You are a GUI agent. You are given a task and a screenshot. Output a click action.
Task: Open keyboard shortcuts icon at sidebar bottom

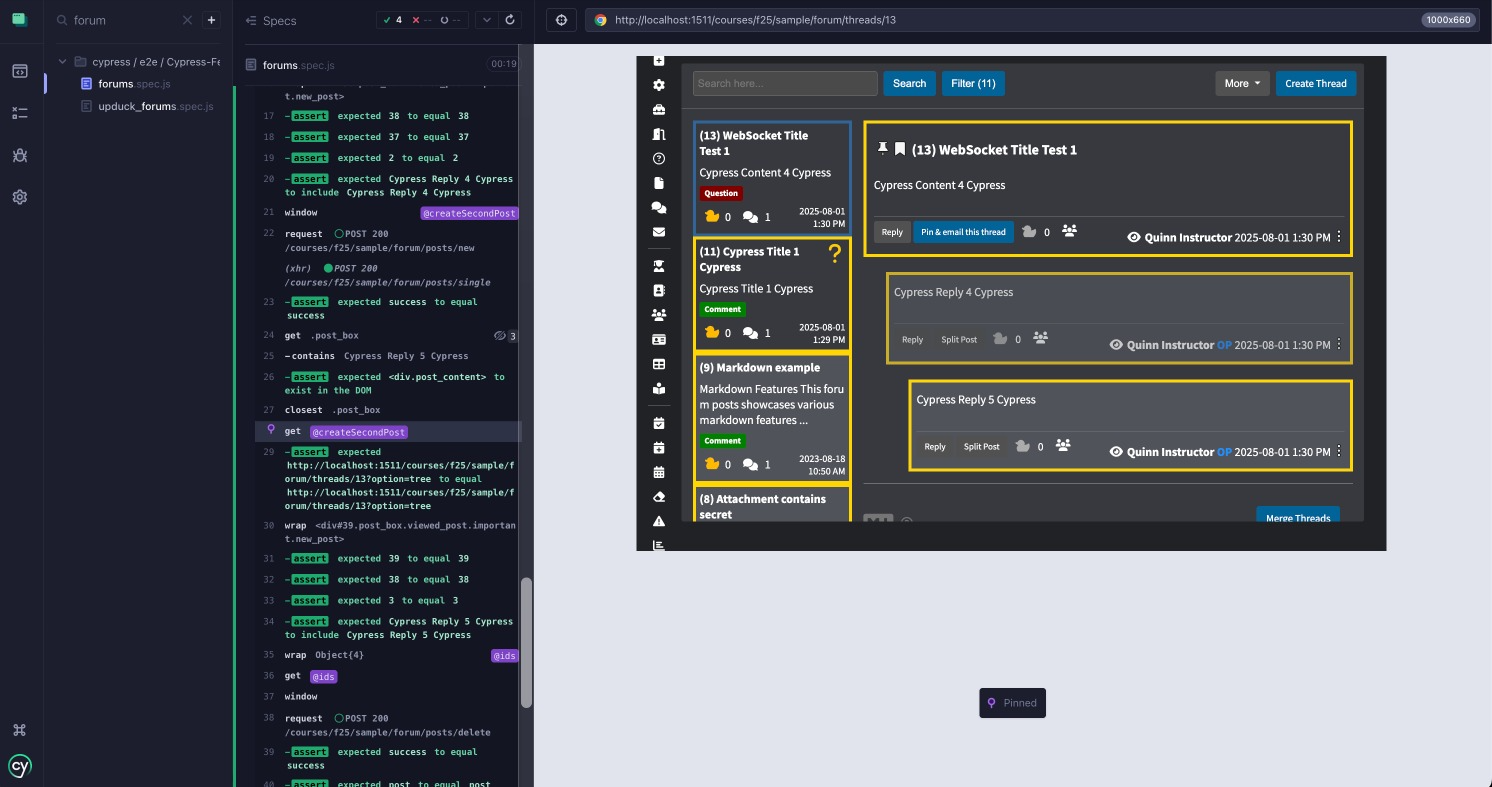tap(19, 730)
